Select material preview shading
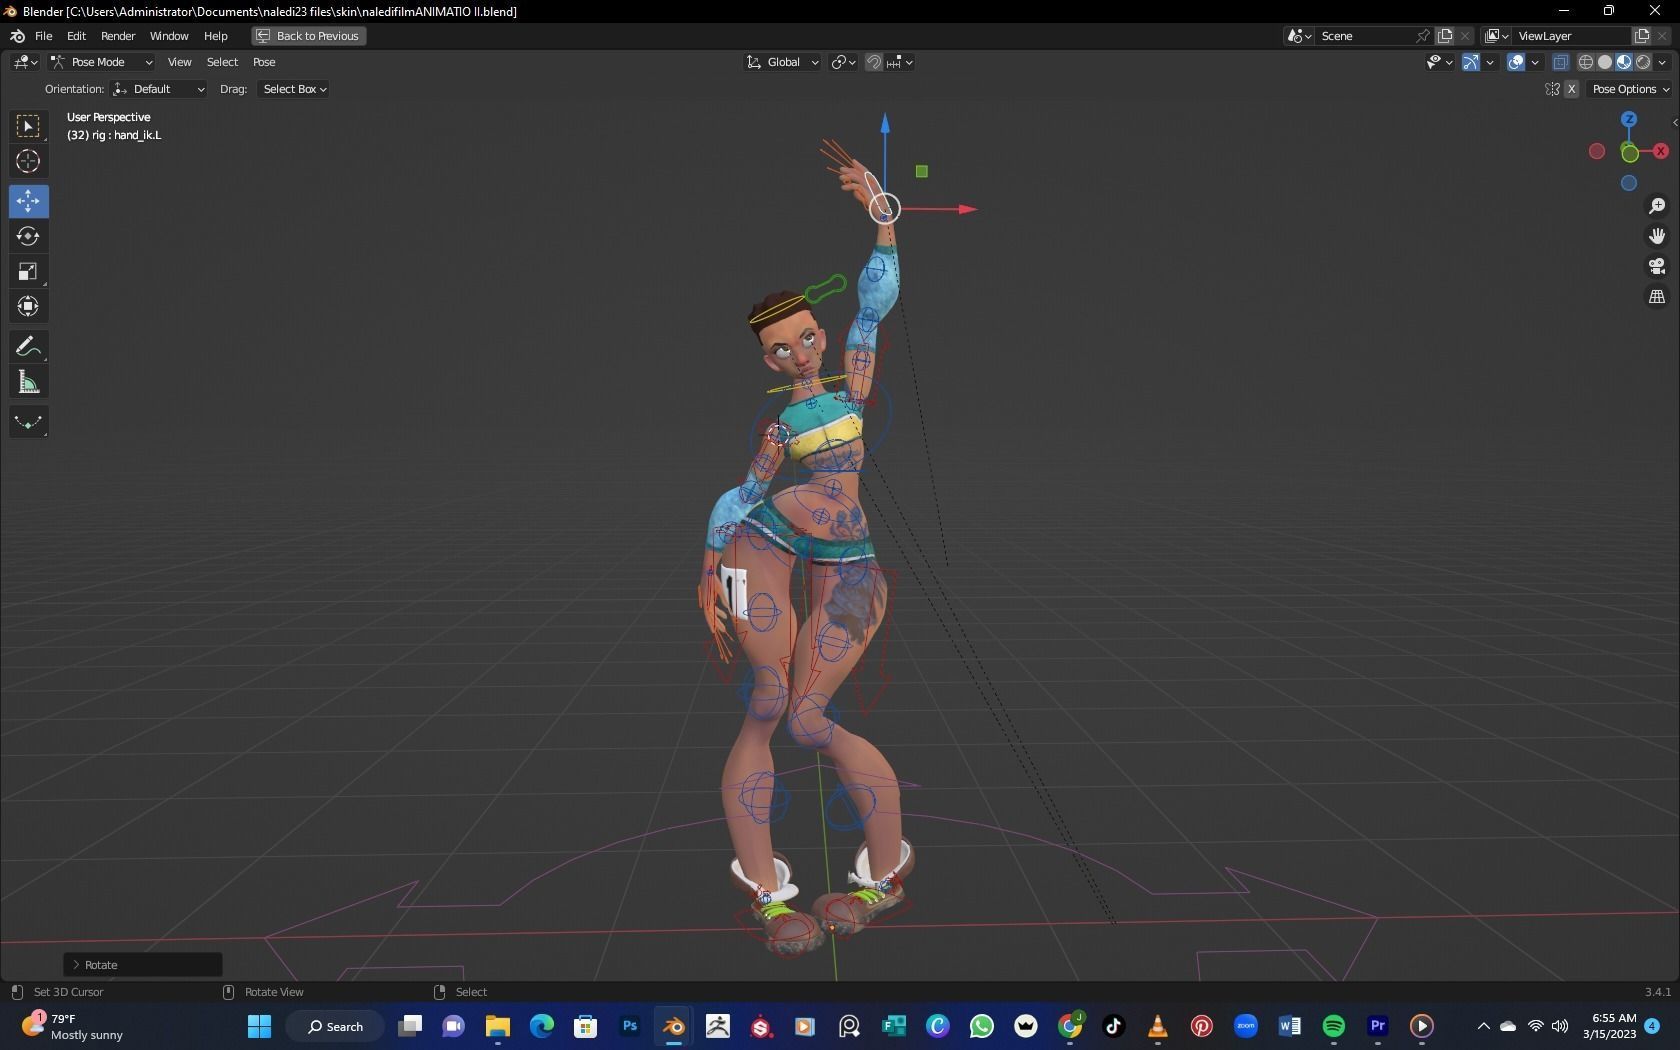 (x=1624, y=62)
